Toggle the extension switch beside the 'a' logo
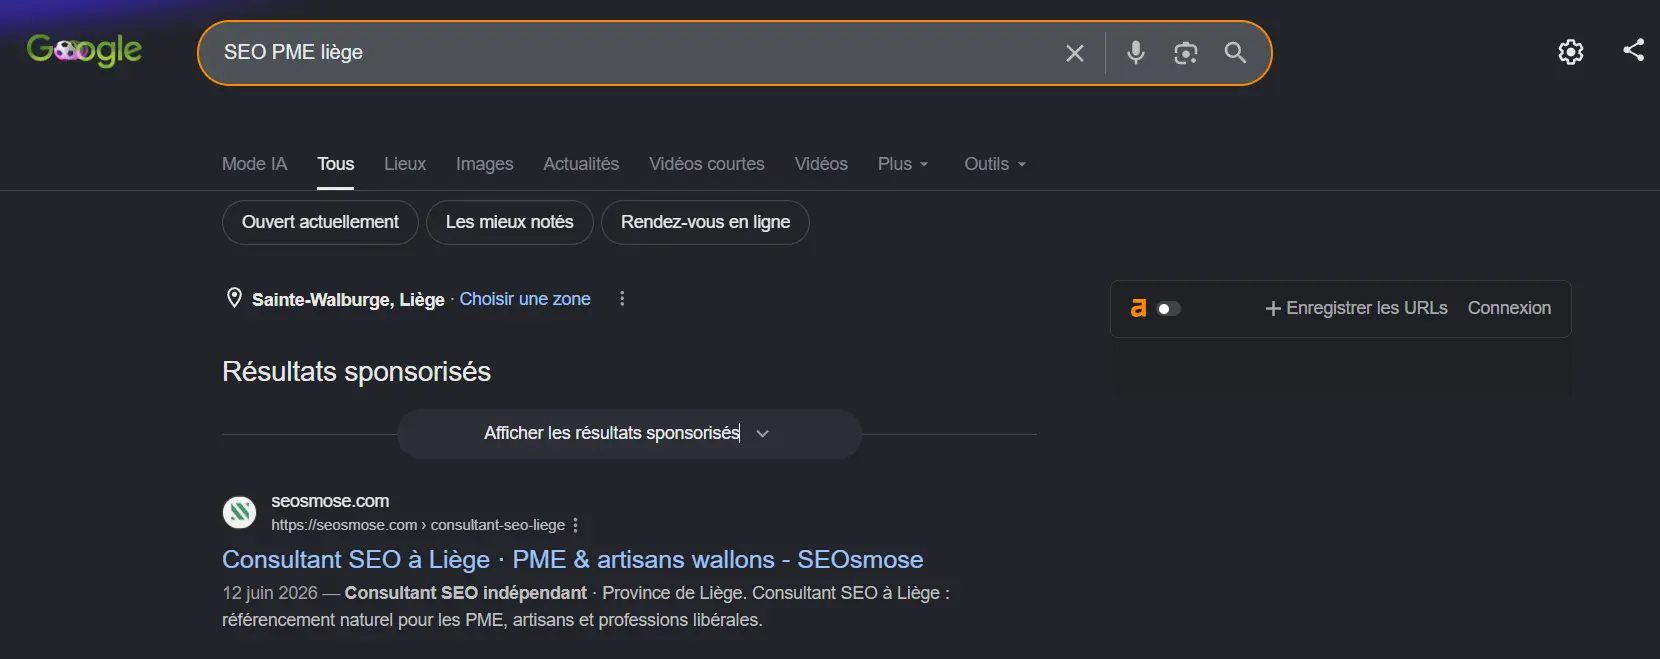Screen dimensions: 1660x659 coord(1168,309)
